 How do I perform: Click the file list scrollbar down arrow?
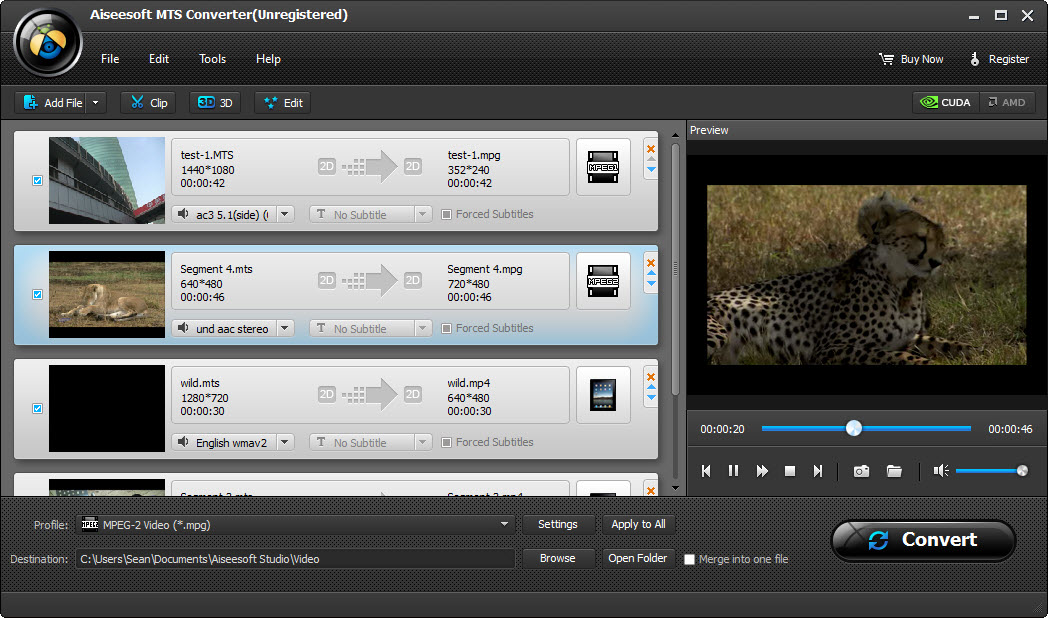tap(675, 488)
